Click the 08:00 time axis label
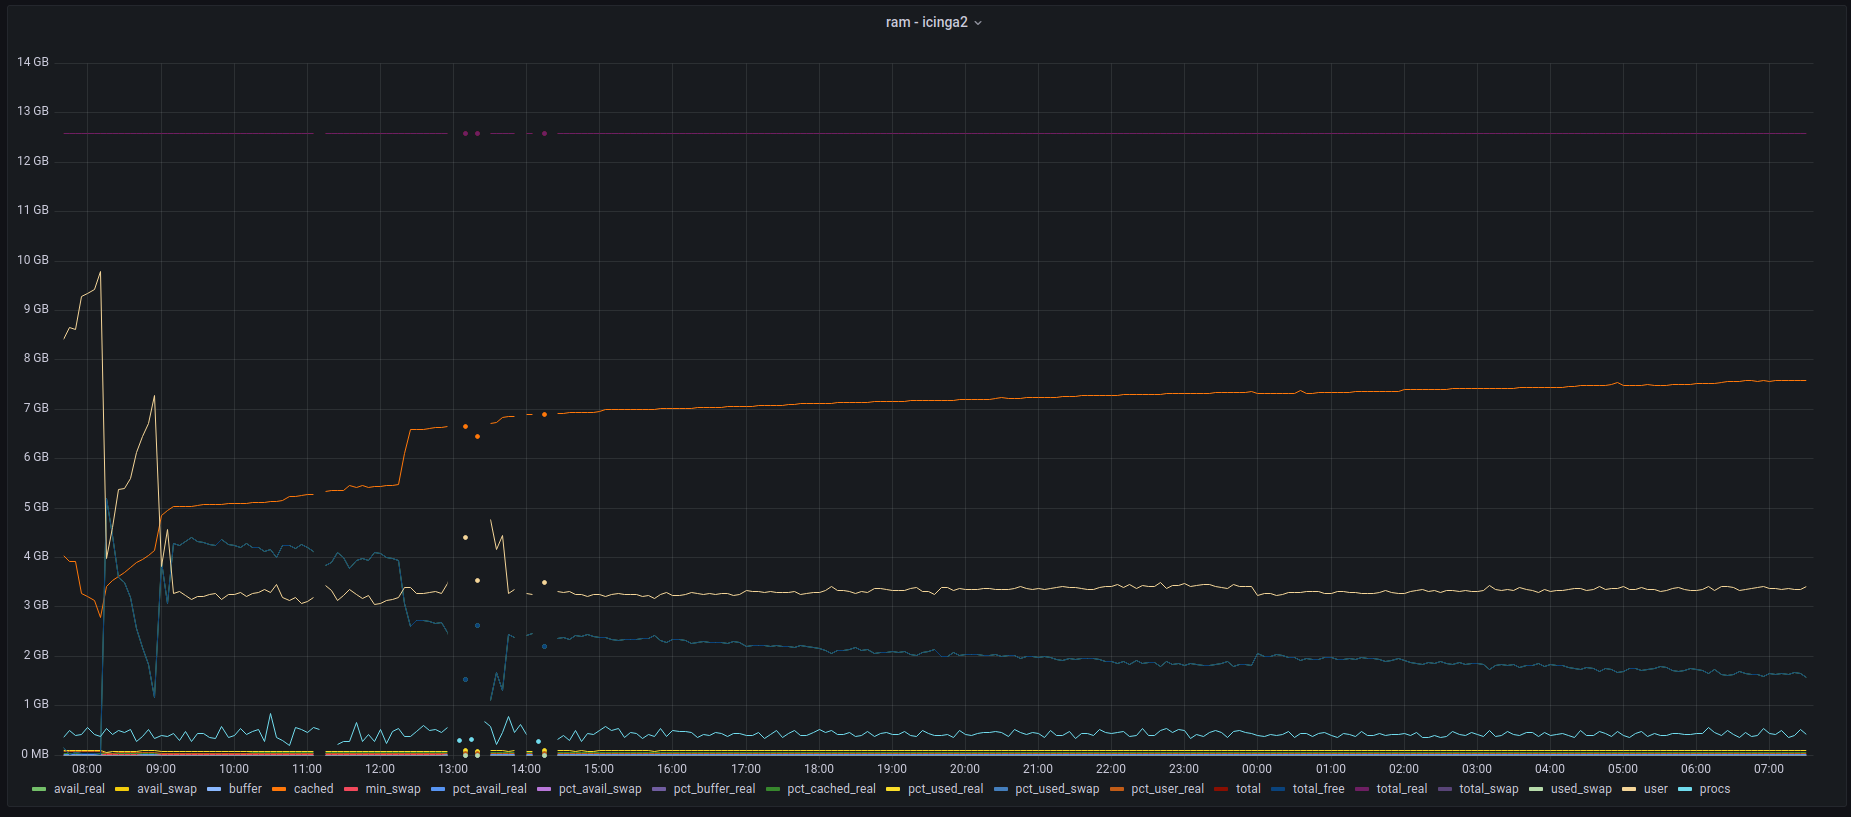This screenshot has width=1851, height=817. tap(87, 769)
